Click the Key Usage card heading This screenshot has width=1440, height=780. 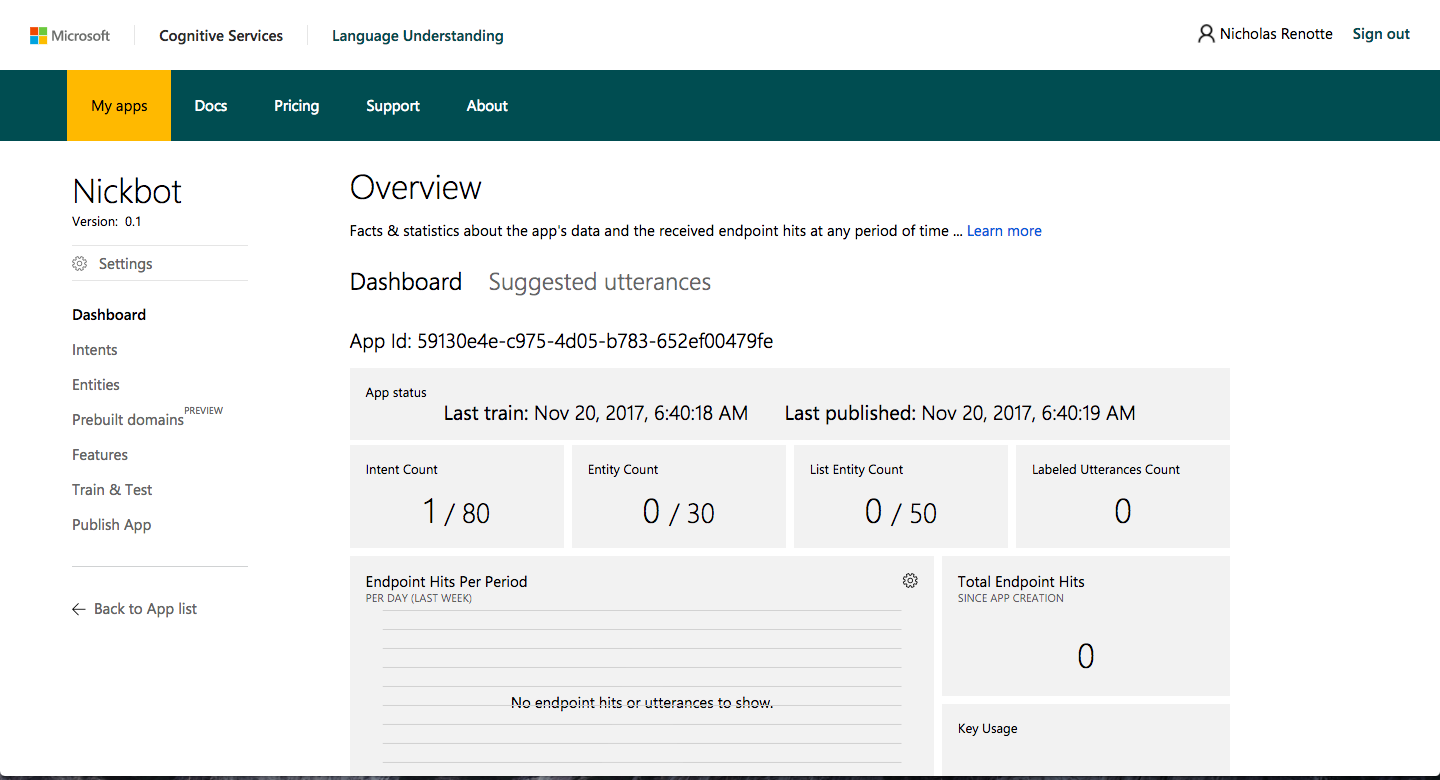coord(988,729)
